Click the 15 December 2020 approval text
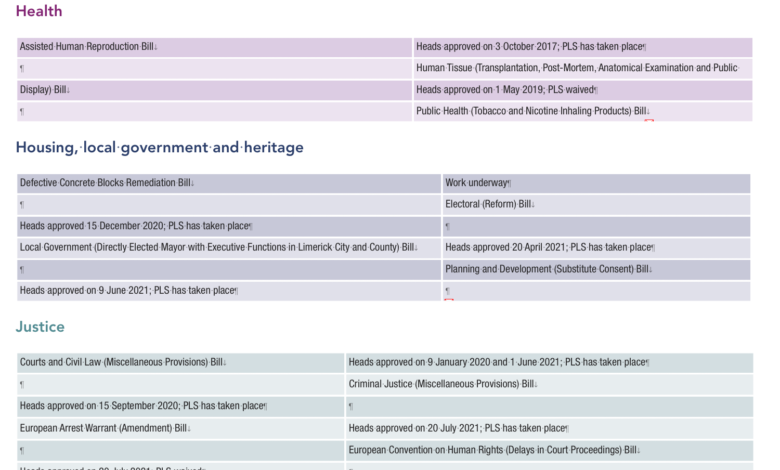Viewport: 780px width, 470px height. pyautogui.click(x=135, y=226)
